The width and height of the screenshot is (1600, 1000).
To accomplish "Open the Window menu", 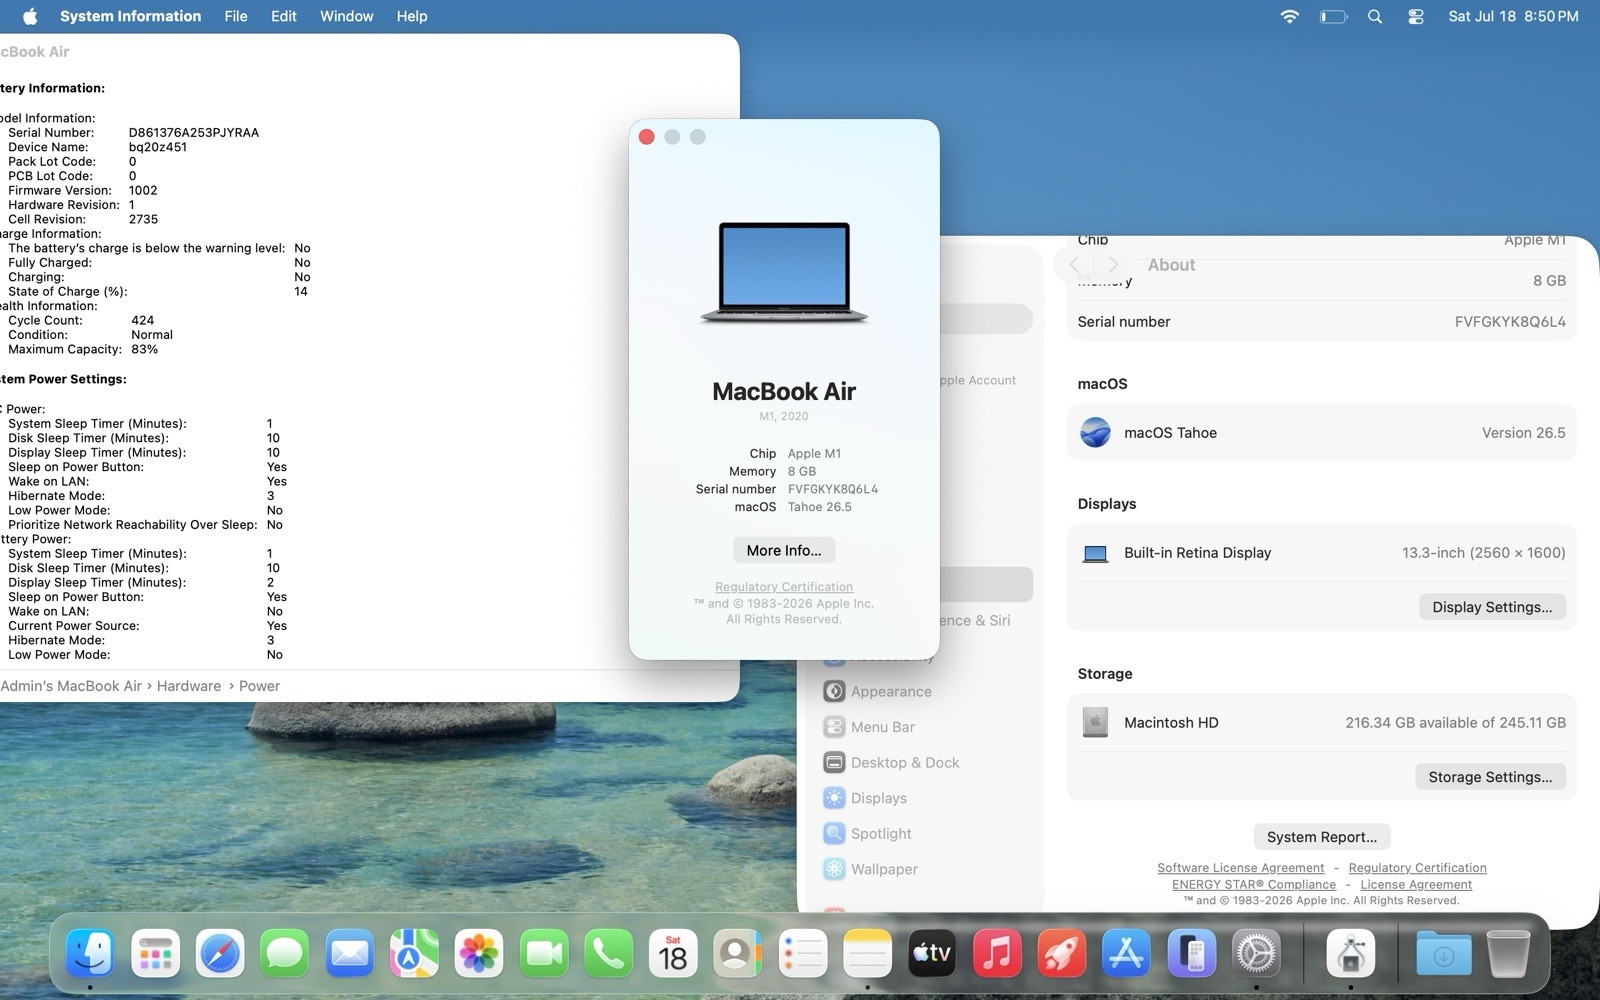I will (x=346, y=16).
